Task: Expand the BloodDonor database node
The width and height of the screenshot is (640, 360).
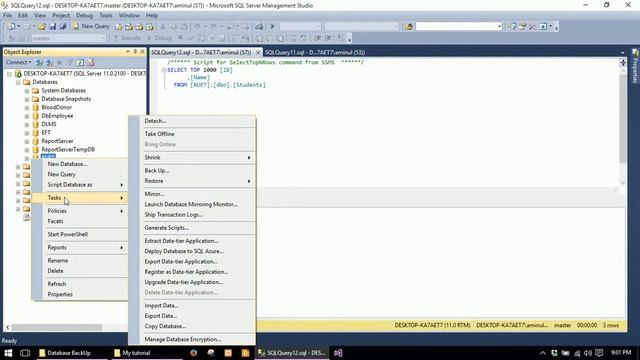Action: click(x=27, y=108)
